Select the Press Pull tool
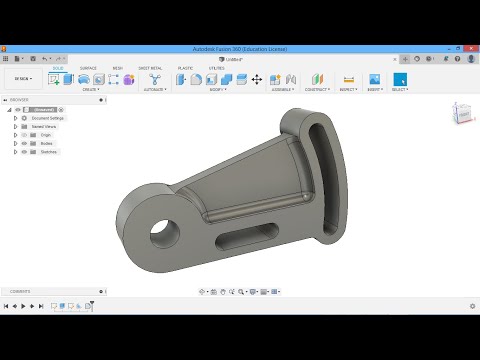Screen dimensions: 480x360 pyautogui.click(x=181, y=79)
